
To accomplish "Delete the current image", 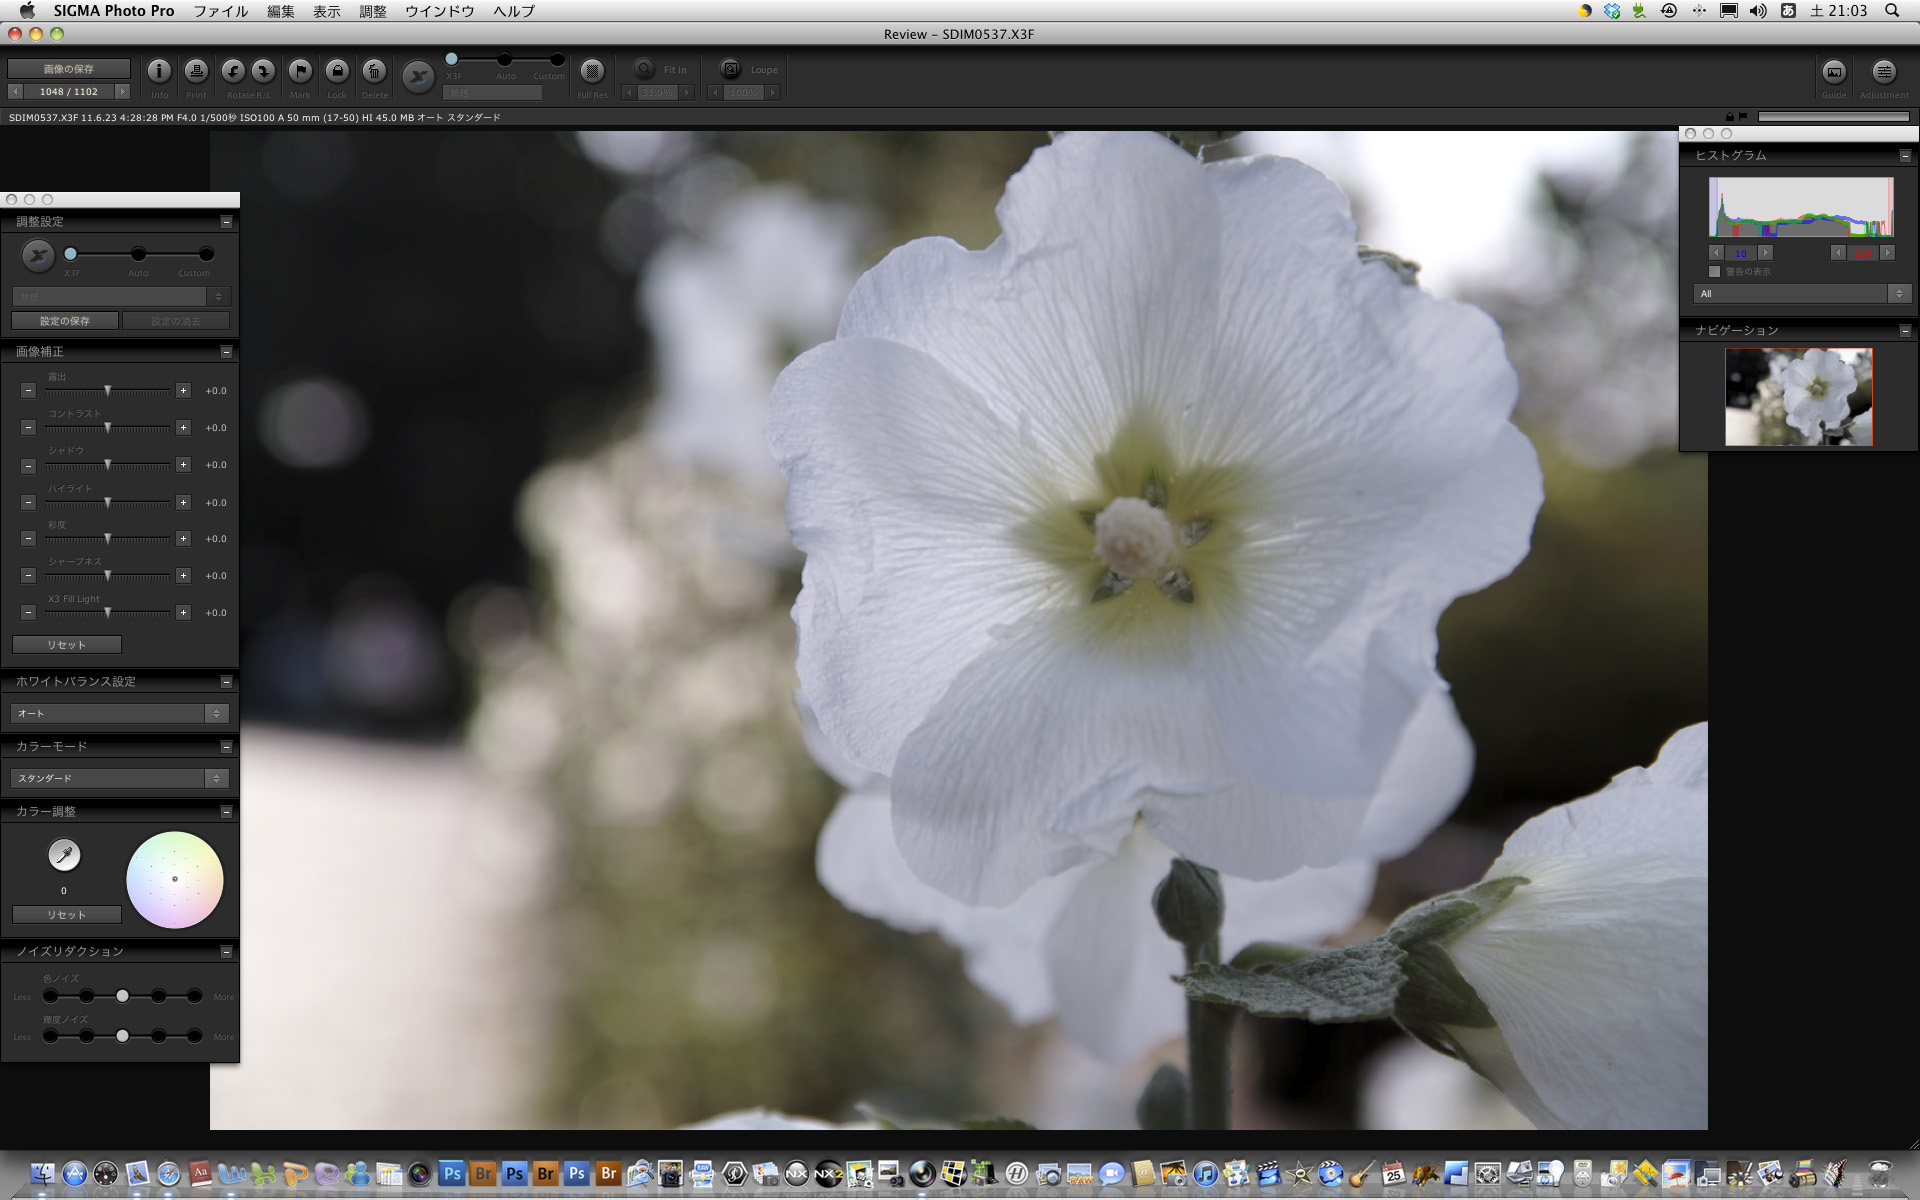I will click(375, 71).
